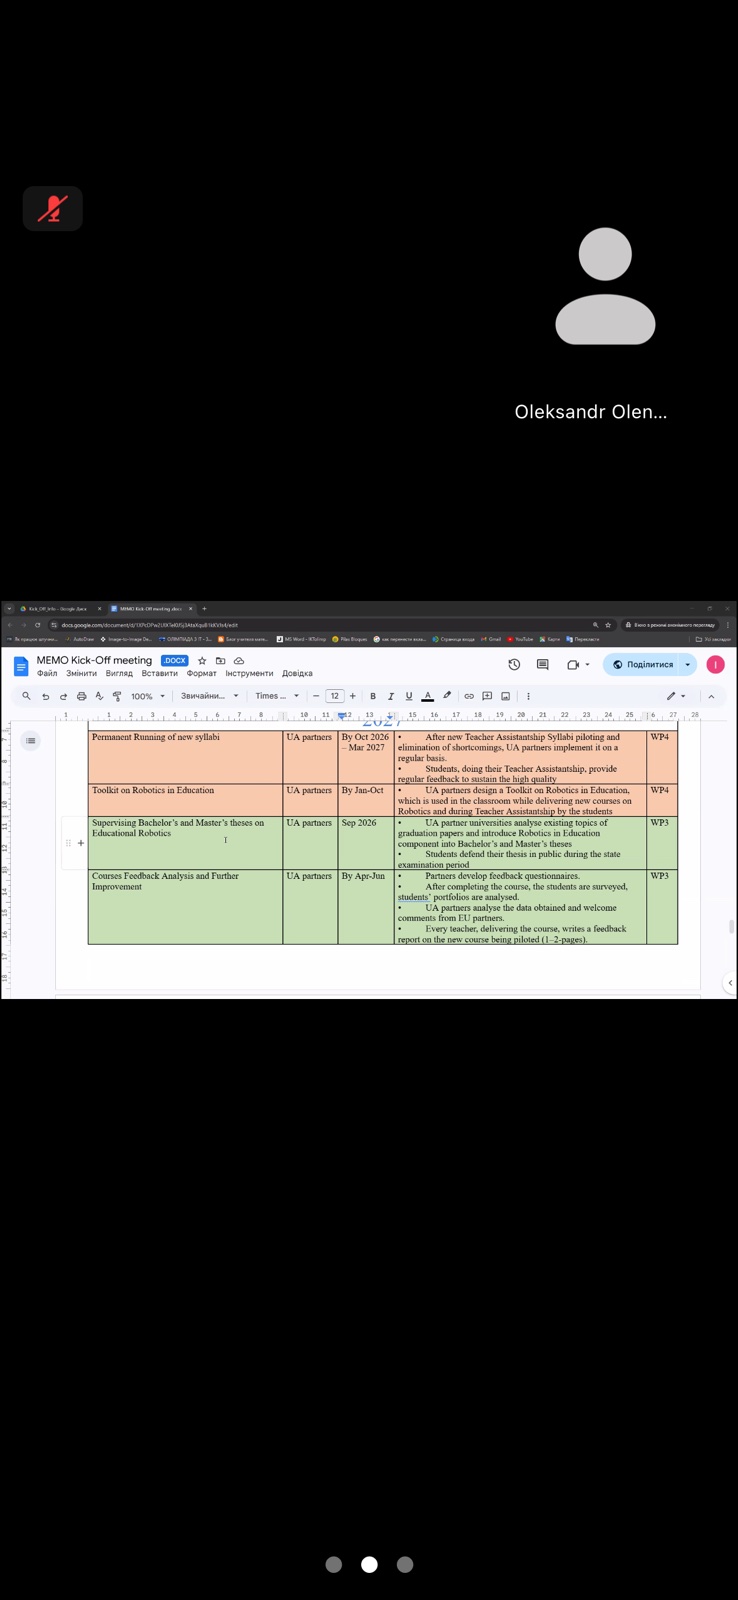Click the insert image icon
This screenshot has height=1600, width=738.
point(505,696)
